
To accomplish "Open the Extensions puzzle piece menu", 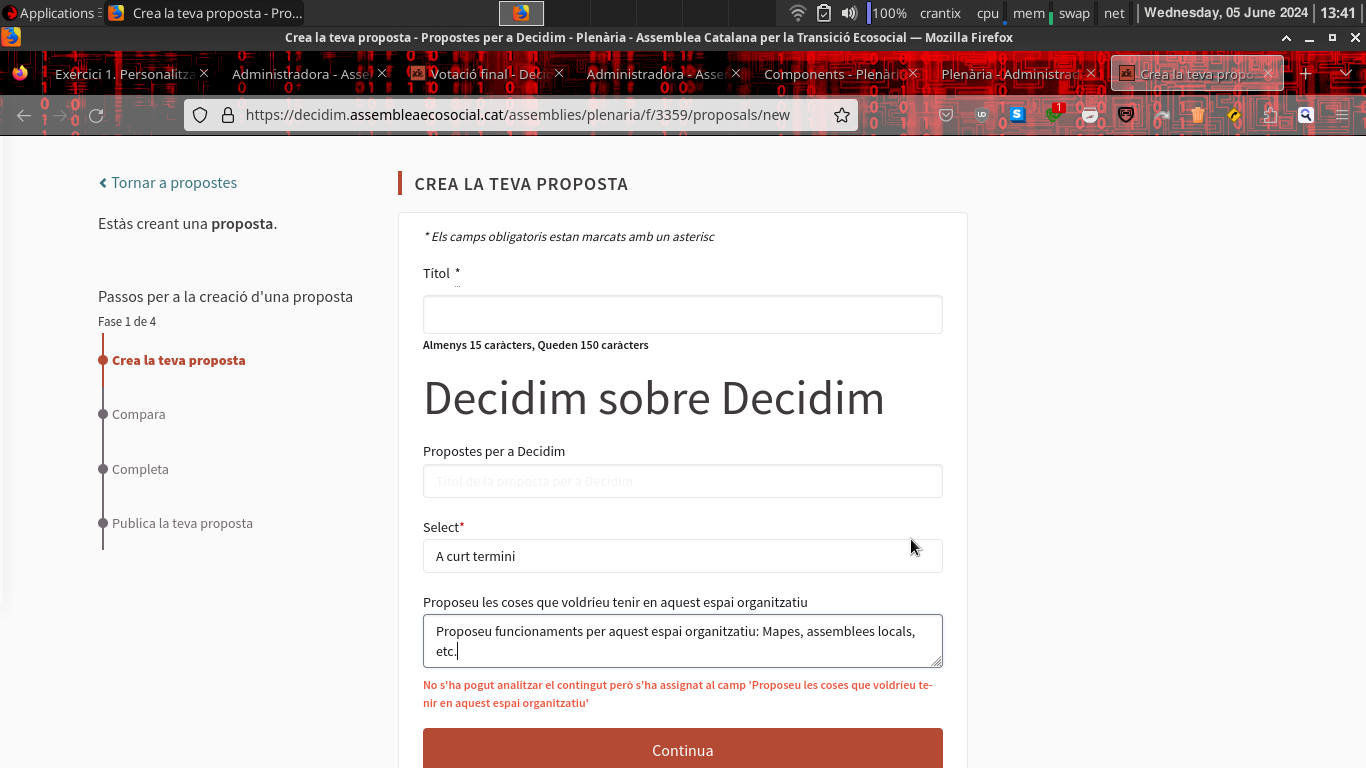I will click(x=1270, y=115).
